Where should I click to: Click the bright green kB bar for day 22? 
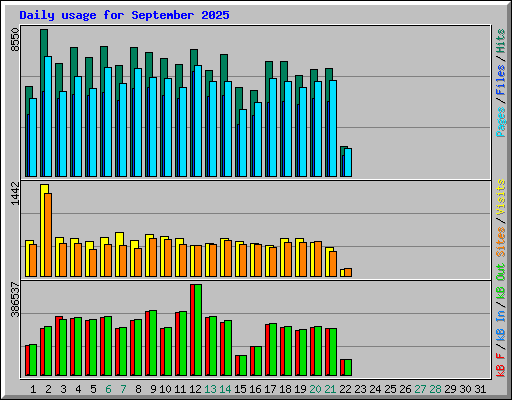348,368
